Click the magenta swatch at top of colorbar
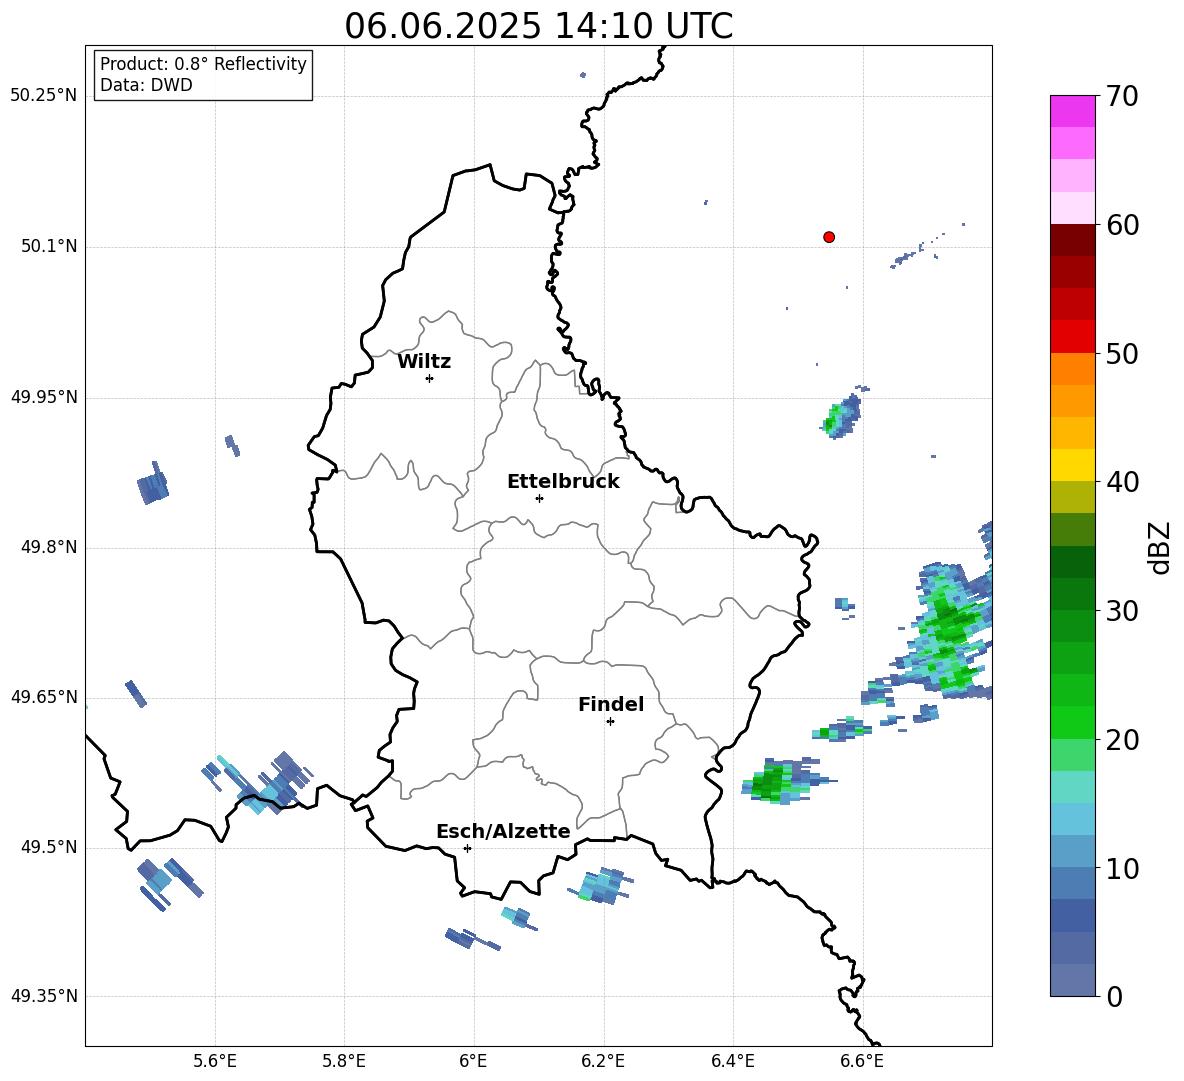The image size is (1184, 1081). pyautogui.click(x=1072, y=111)
